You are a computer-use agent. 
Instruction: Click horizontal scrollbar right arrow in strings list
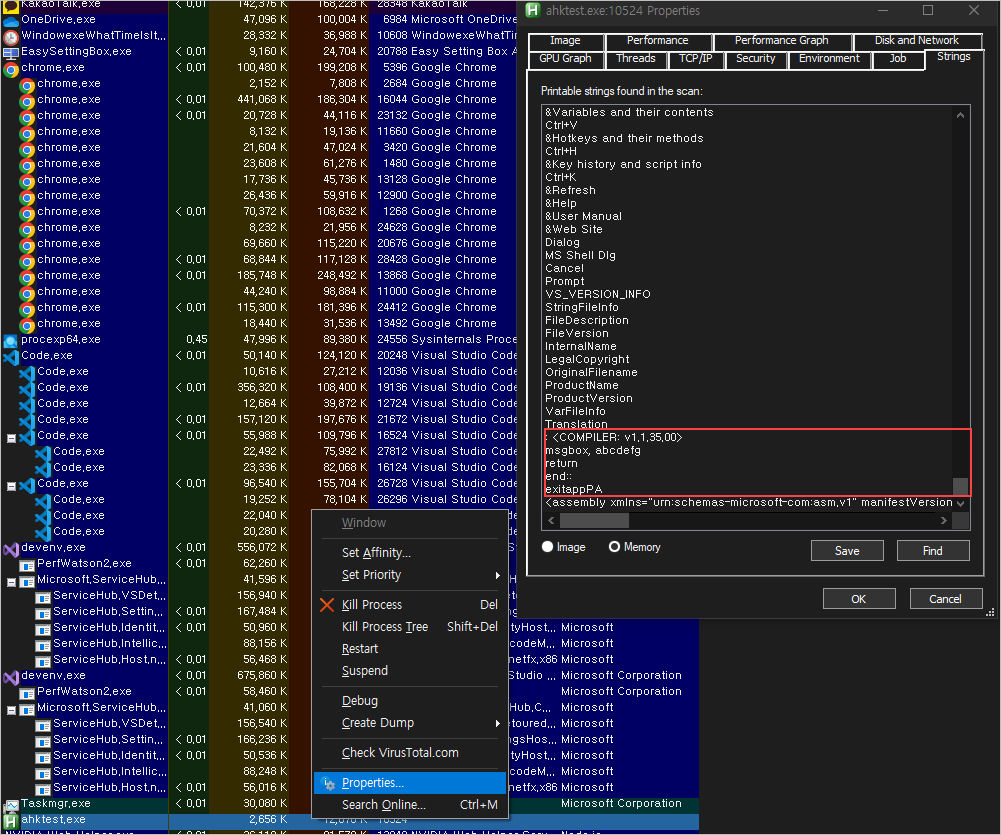click(944, 521)
